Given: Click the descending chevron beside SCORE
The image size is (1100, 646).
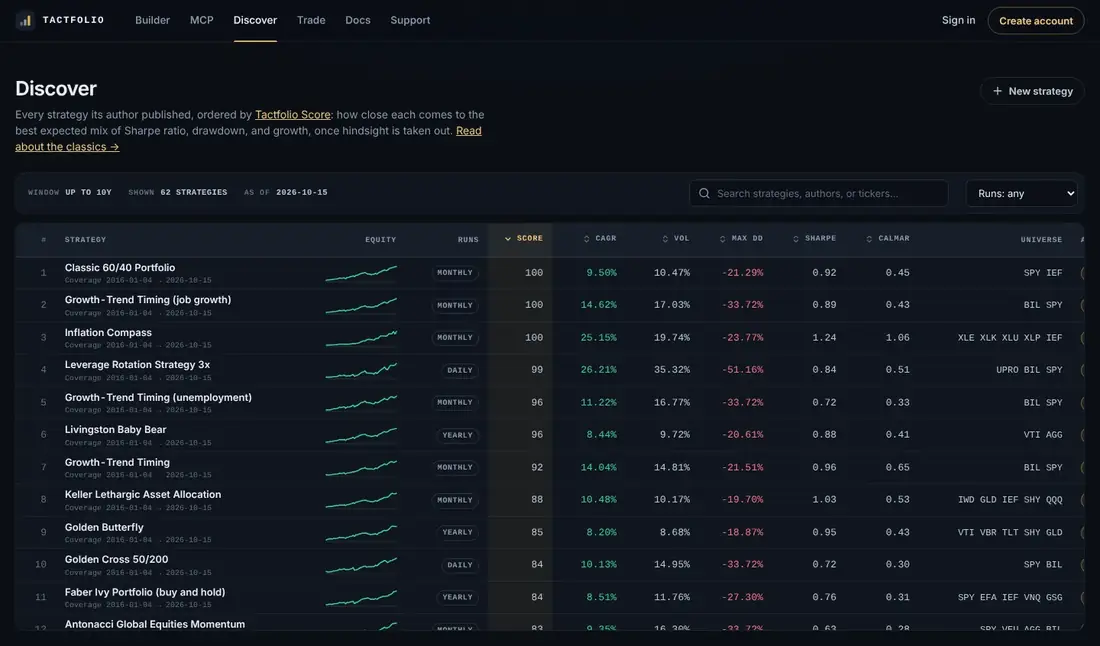Looking at the screenshot, I should click(x=508, y=238).
